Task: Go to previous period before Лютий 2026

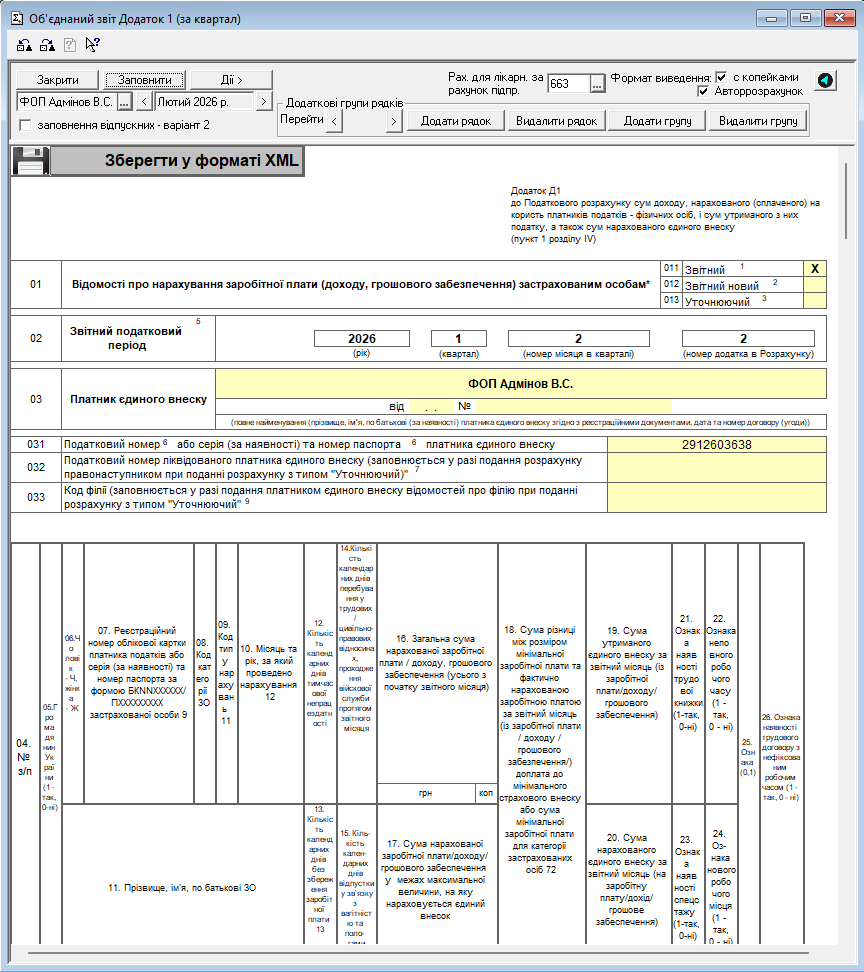Action: pos(143,101)
